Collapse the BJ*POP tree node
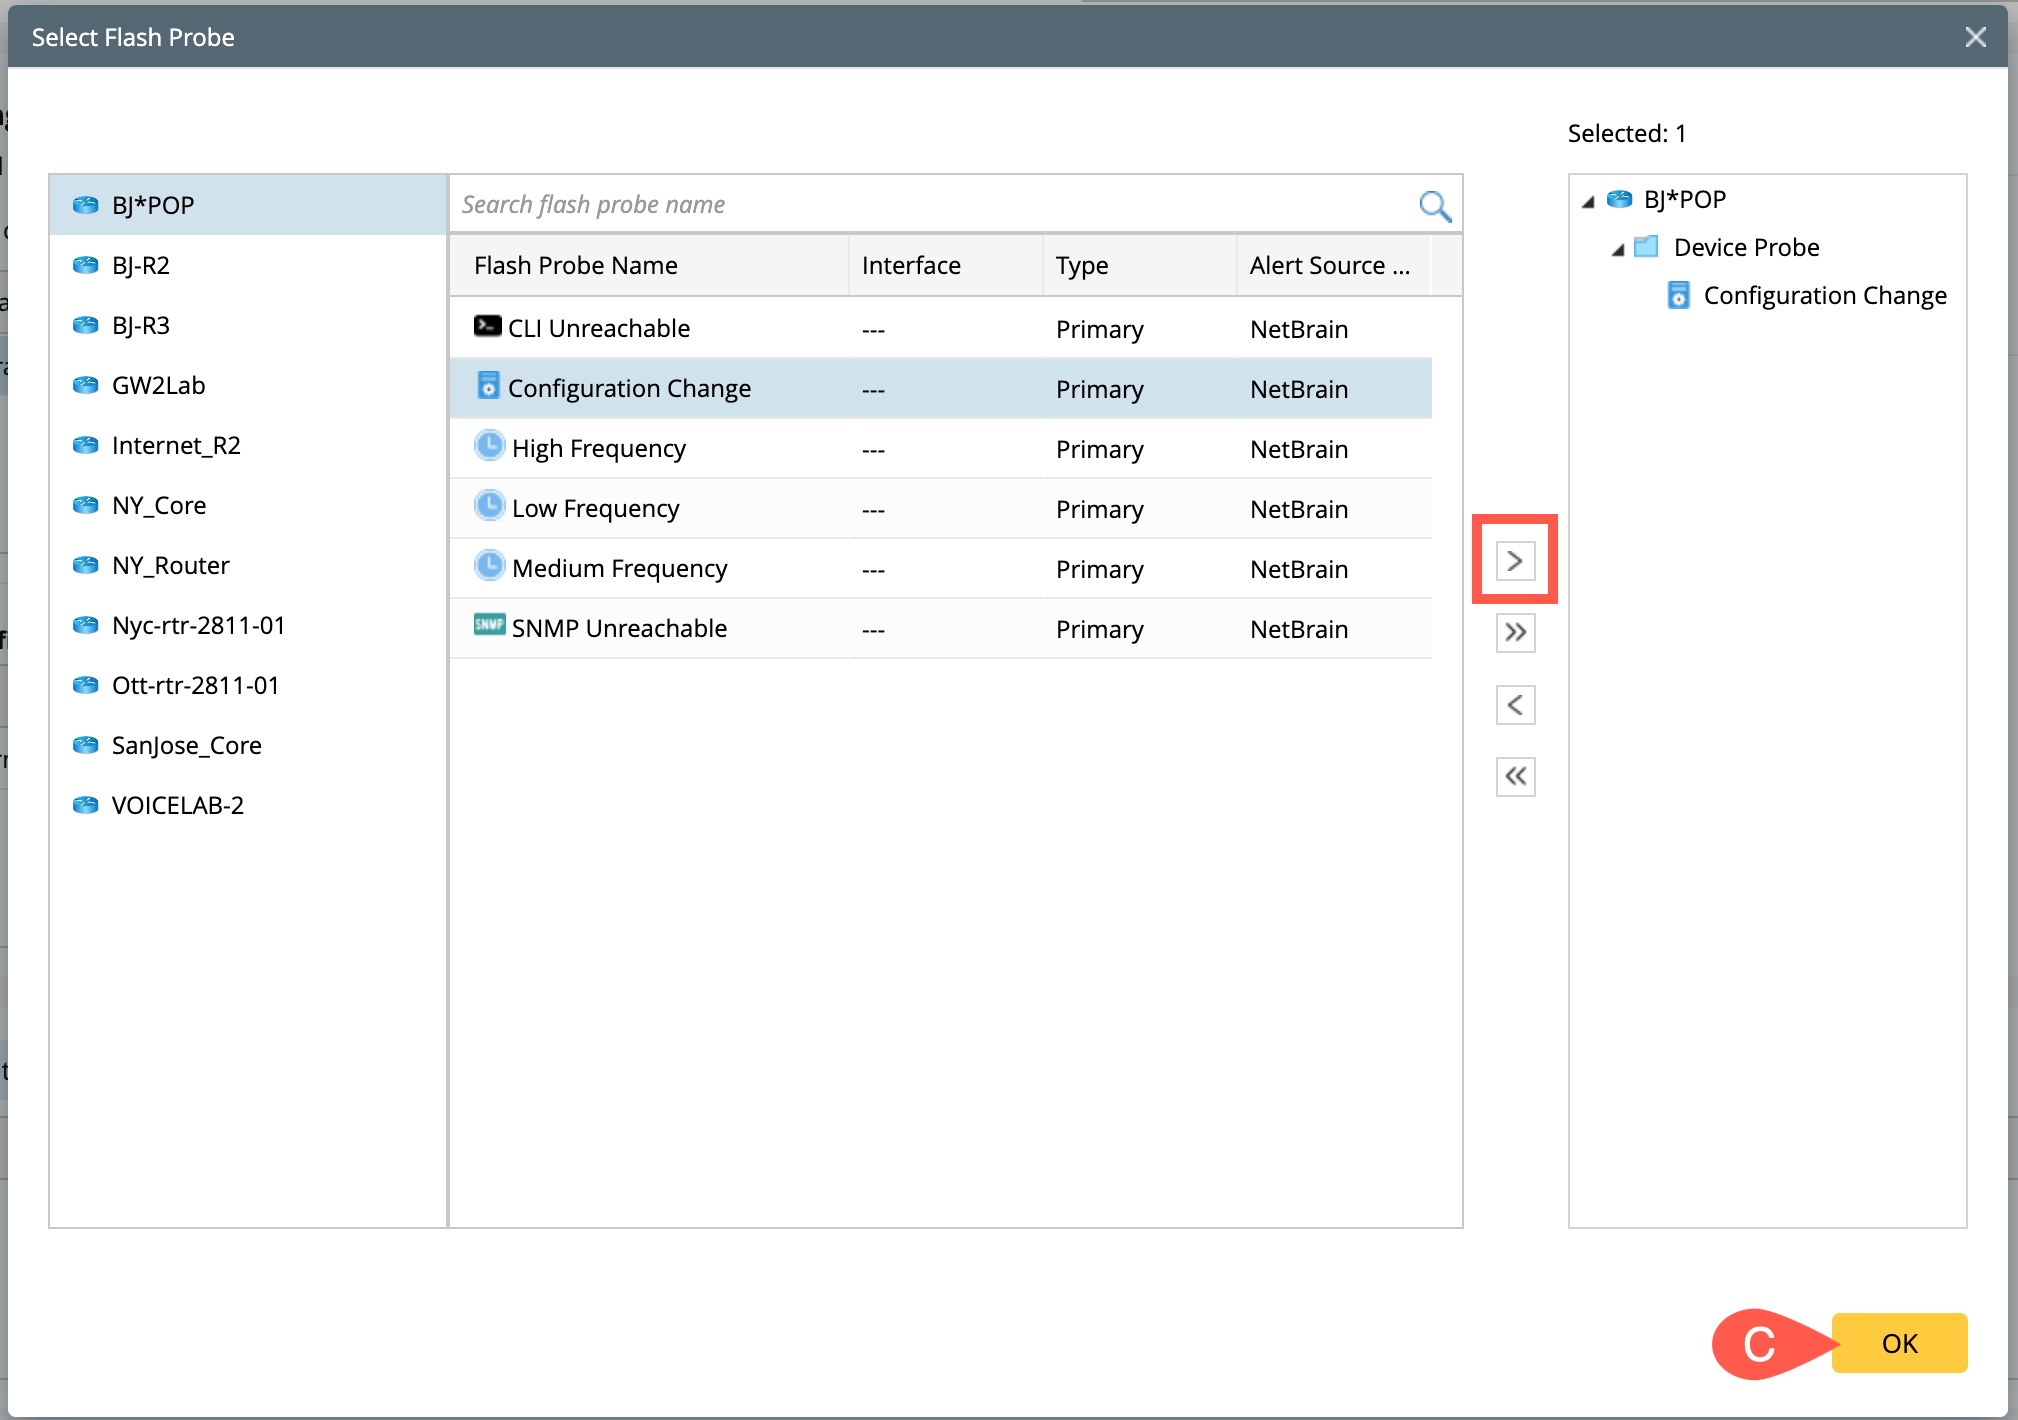Screen dimensions: 2018x1420 [1588, 202]
